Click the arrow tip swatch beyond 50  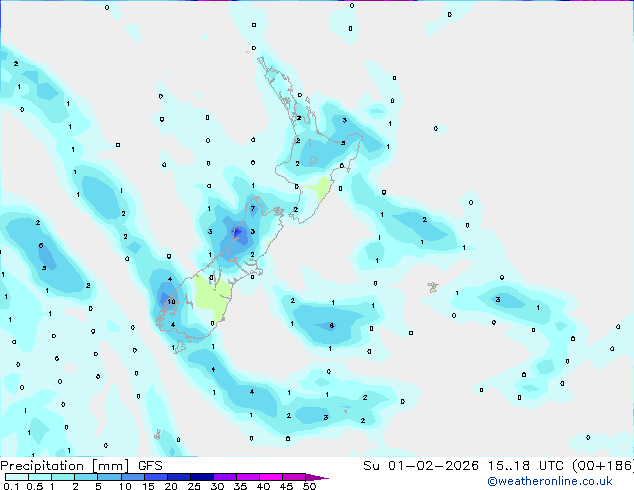317,477
